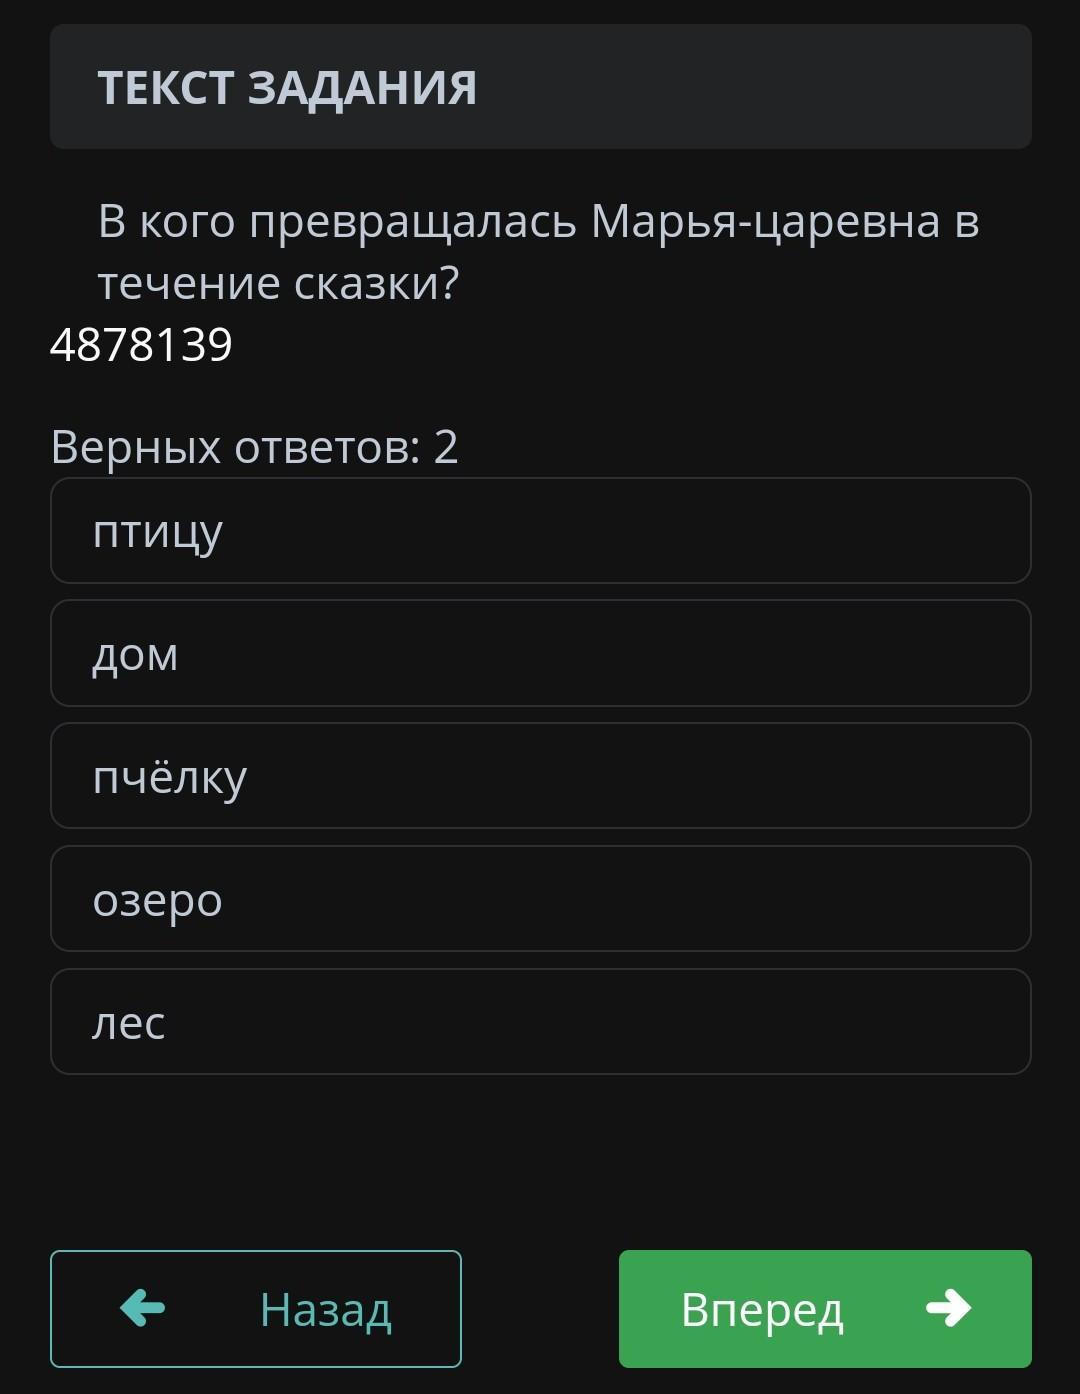Tick the answer option пчёлку

pyautogui.click(x=540, y=777)
